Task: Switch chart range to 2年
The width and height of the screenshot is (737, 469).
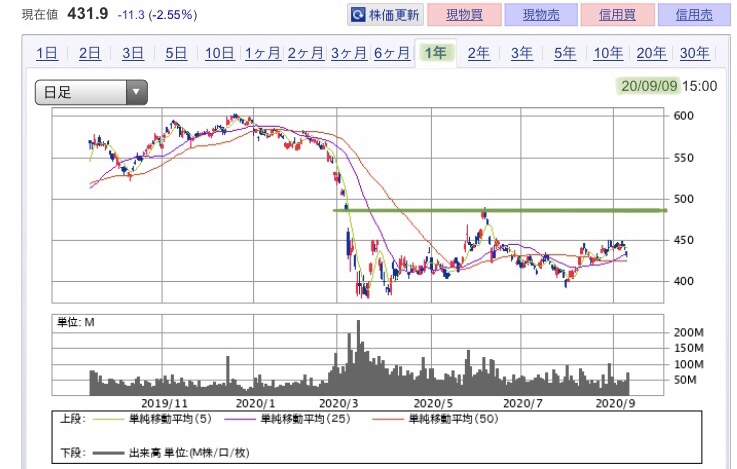Action: coord(478,53)
